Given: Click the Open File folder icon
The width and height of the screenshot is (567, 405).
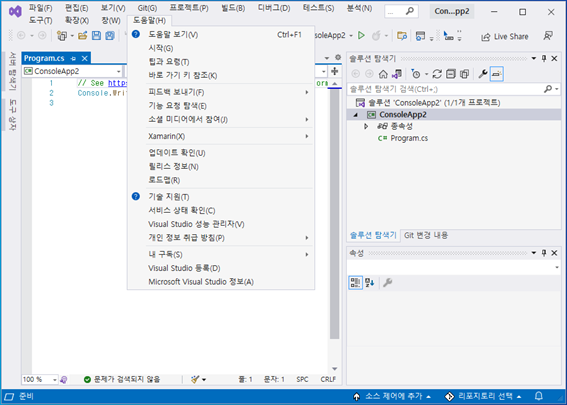Looking at the screenshot, I should (83, 36).
